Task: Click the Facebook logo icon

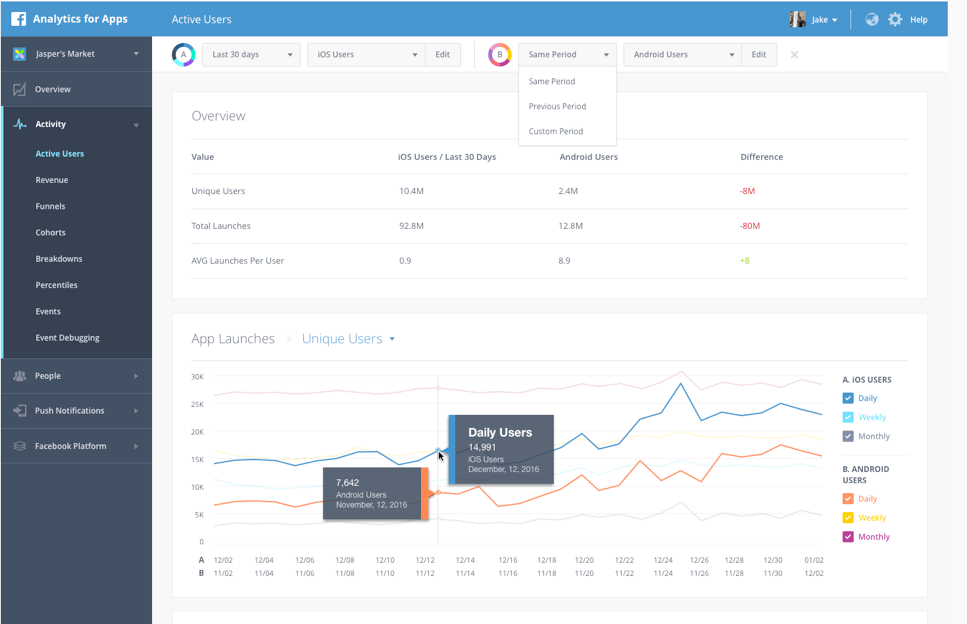Action: (19, 19)
